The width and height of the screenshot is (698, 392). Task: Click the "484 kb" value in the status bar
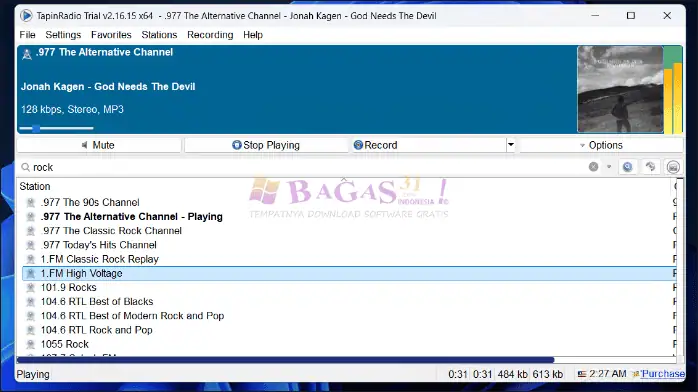(x=513, y=374)
